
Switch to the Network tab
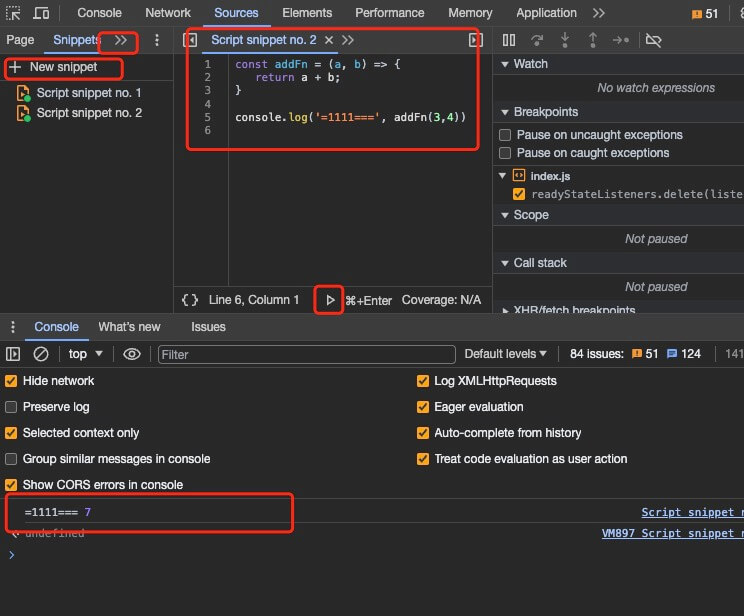point(167,13)
